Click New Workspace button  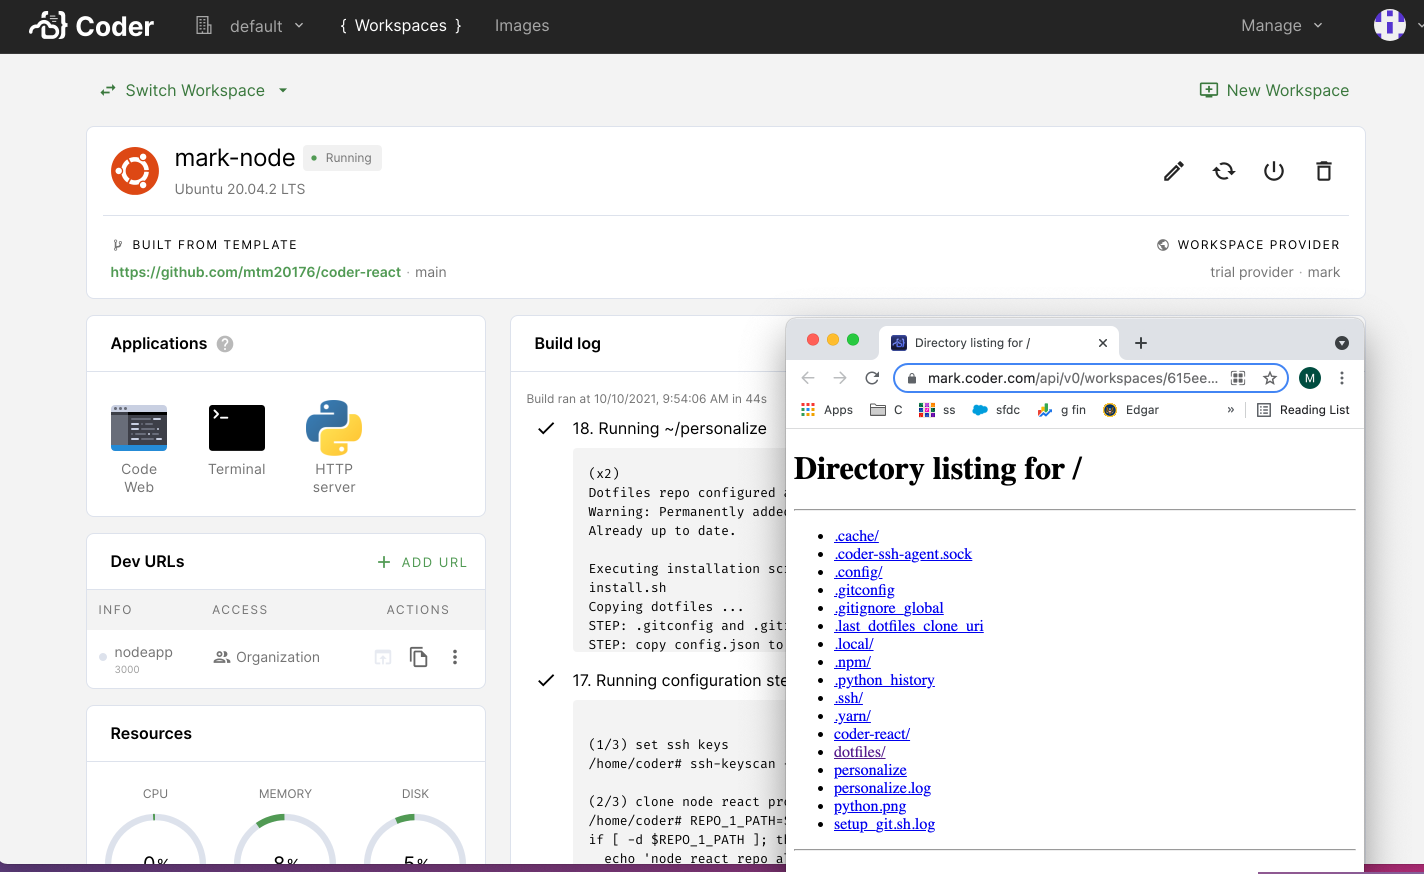[x=1274, y=90]
